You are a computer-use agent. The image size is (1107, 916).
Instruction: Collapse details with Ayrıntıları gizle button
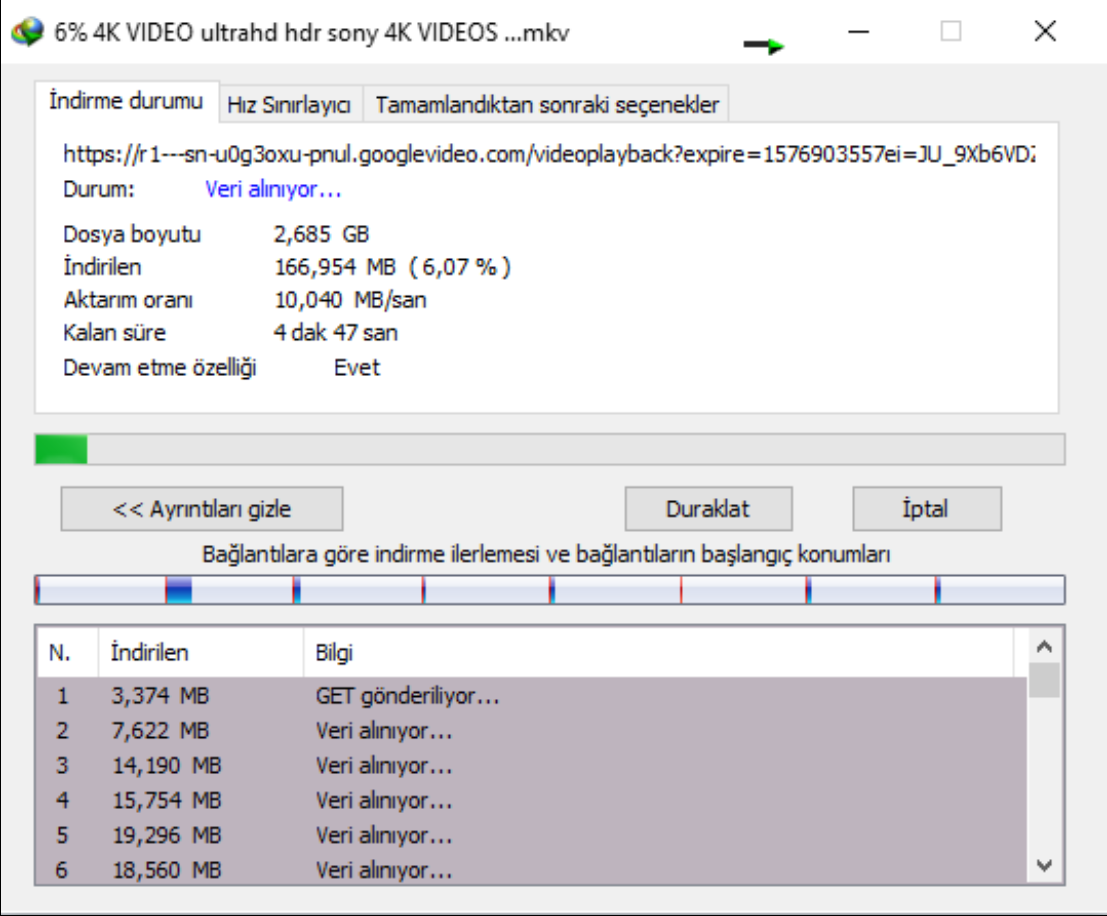(x=202, y=509)
